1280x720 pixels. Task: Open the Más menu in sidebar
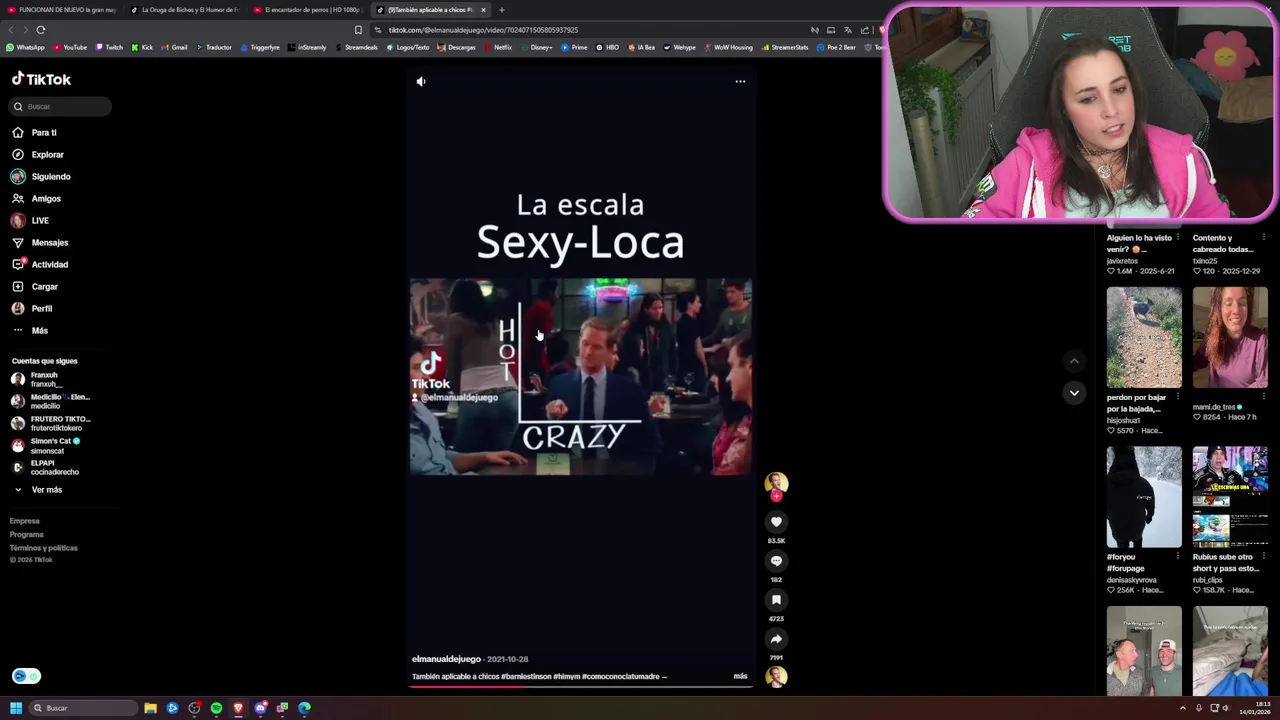39,331
